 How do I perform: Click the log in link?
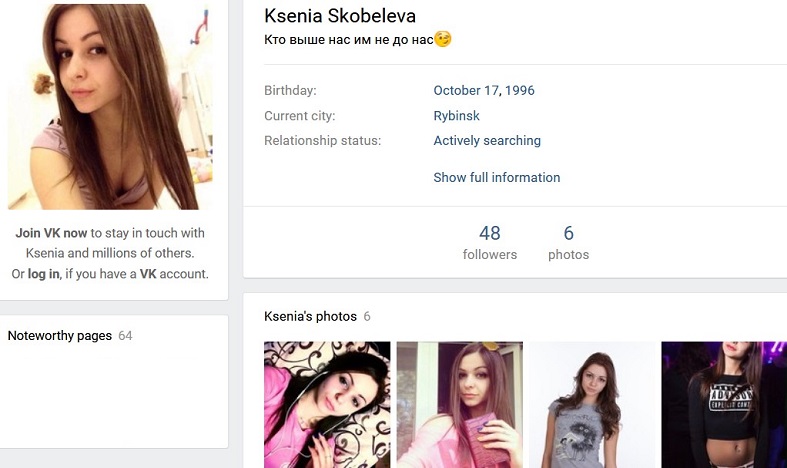[x=43, y=274]
